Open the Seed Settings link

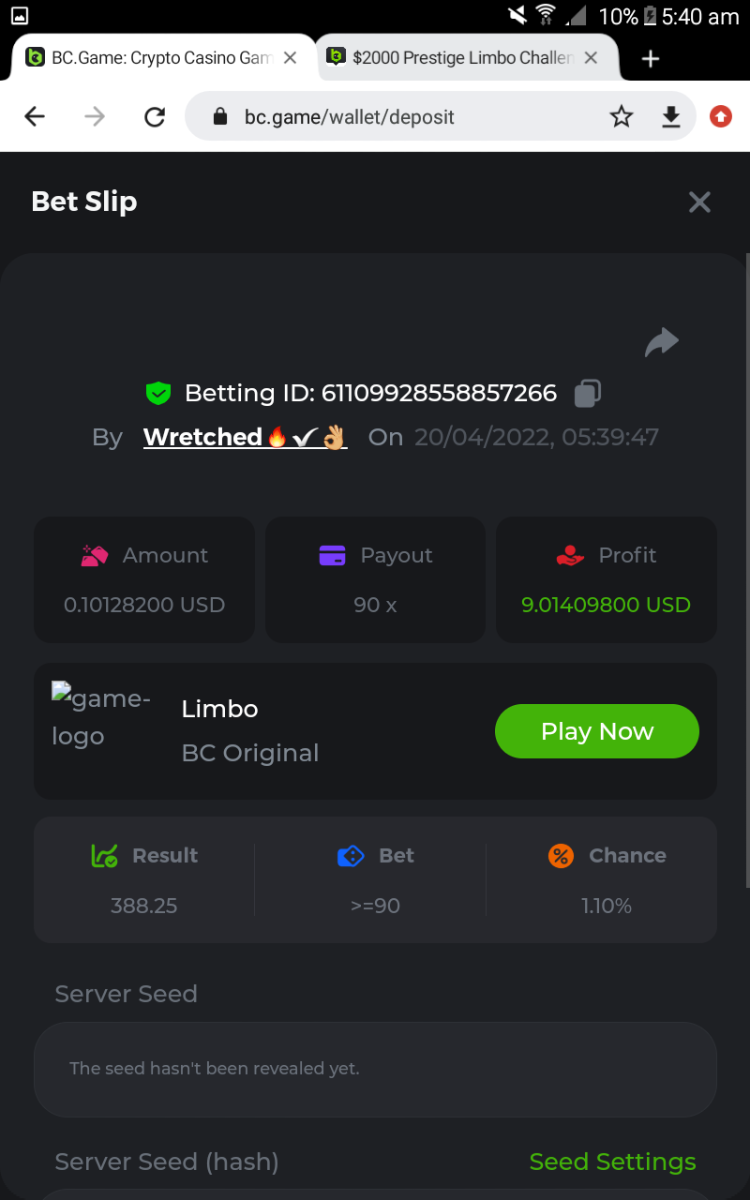[612, 1162]
